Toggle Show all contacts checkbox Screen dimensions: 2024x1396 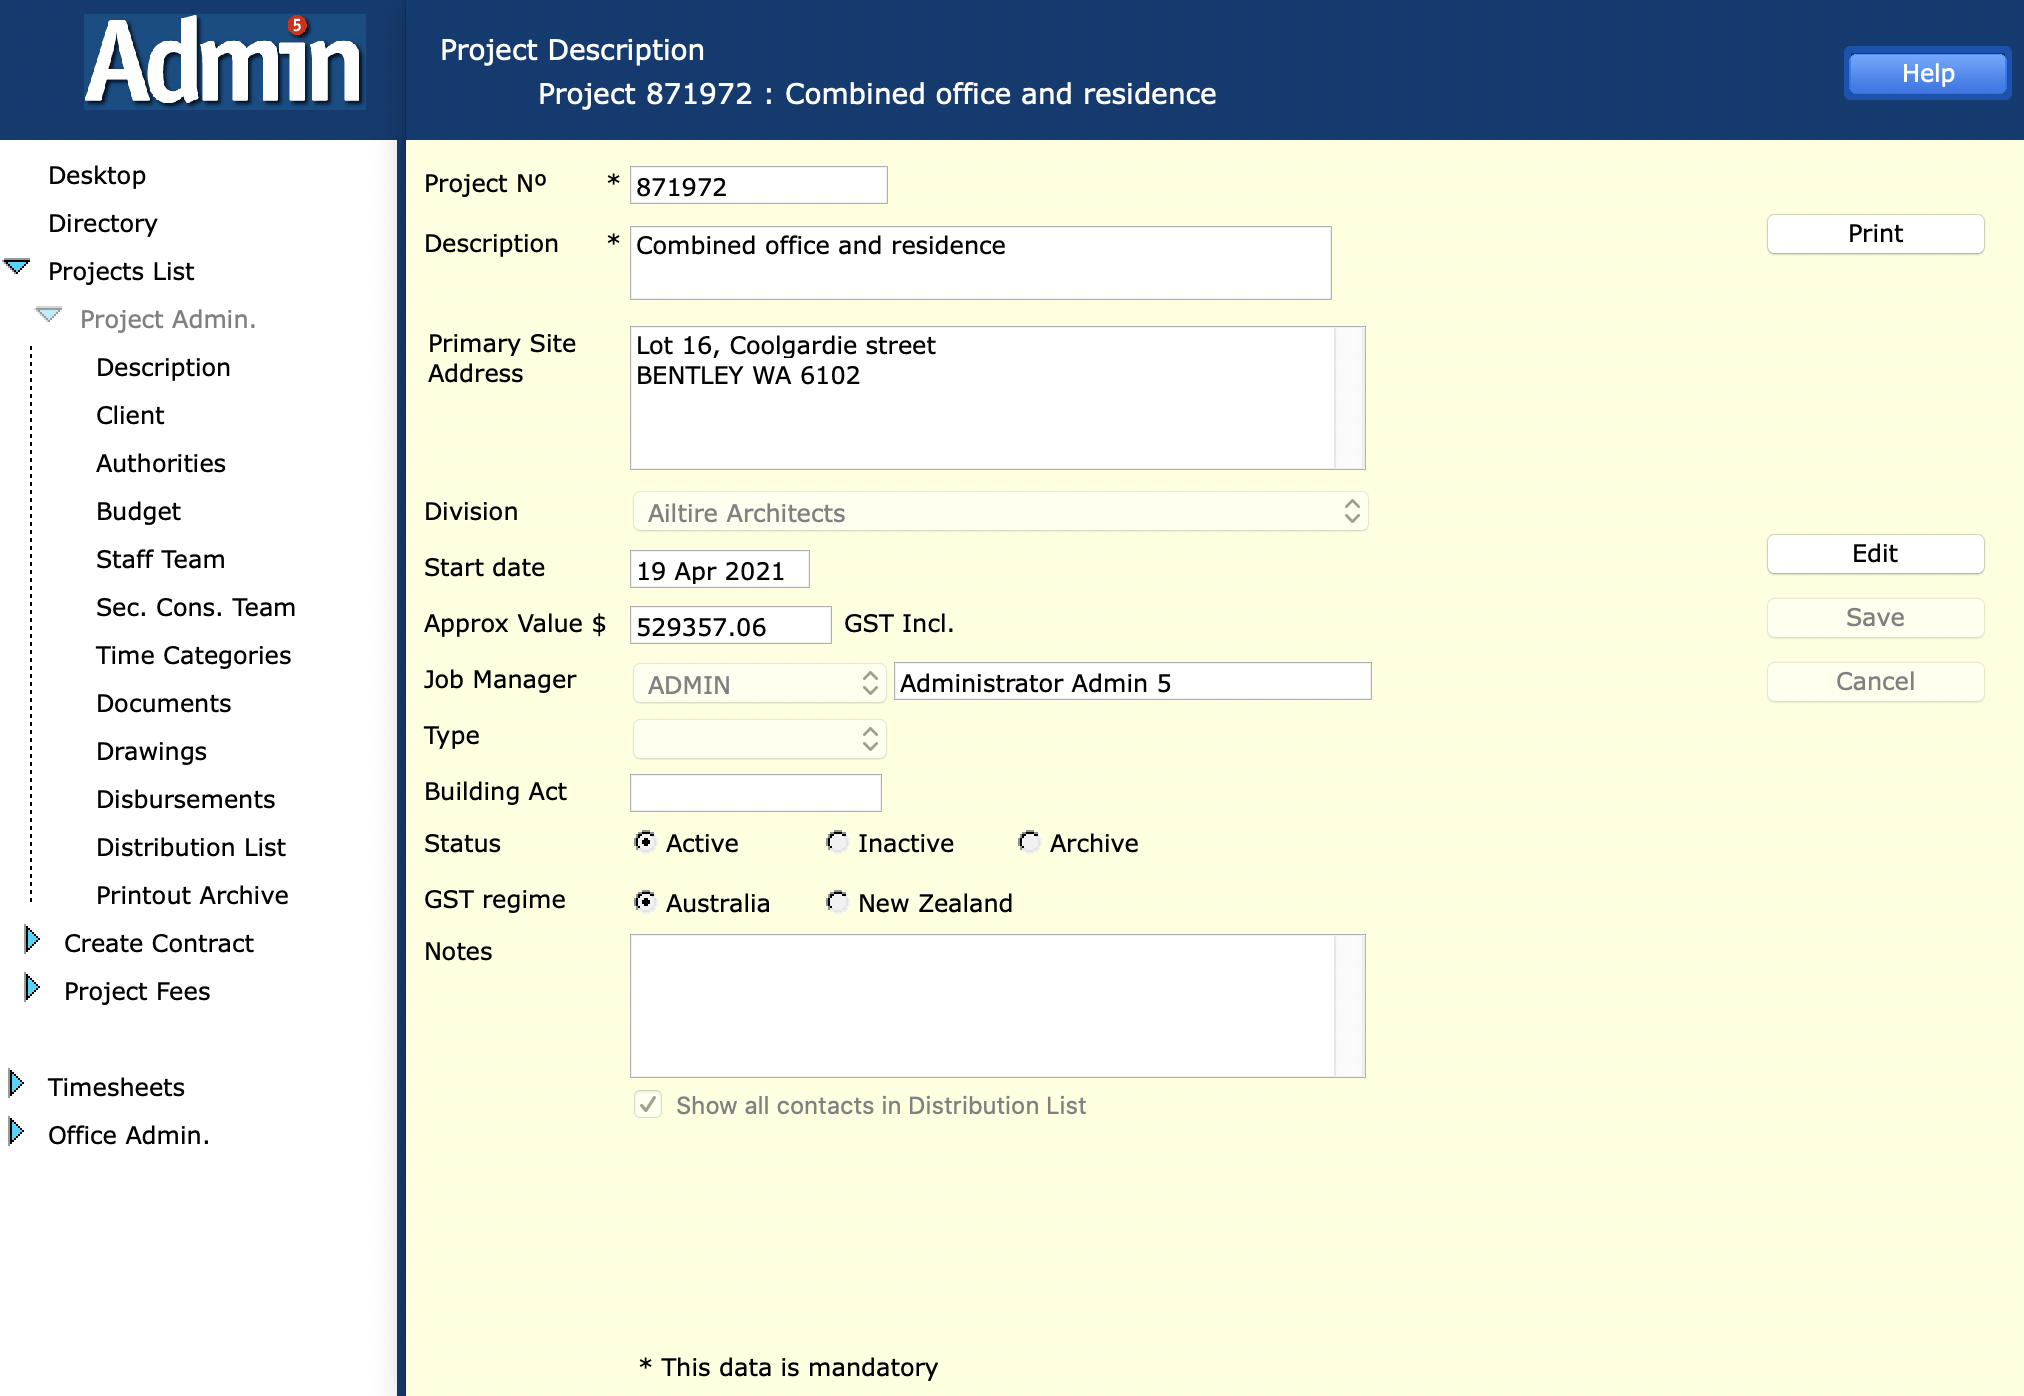[x=648, y=1105]
